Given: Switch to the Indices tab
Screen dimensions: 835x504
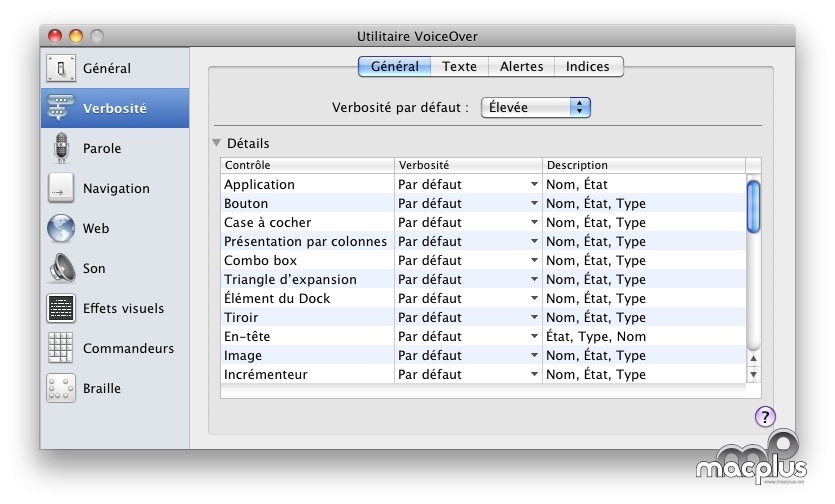Looking at the screenshot, I should (588, 67).
